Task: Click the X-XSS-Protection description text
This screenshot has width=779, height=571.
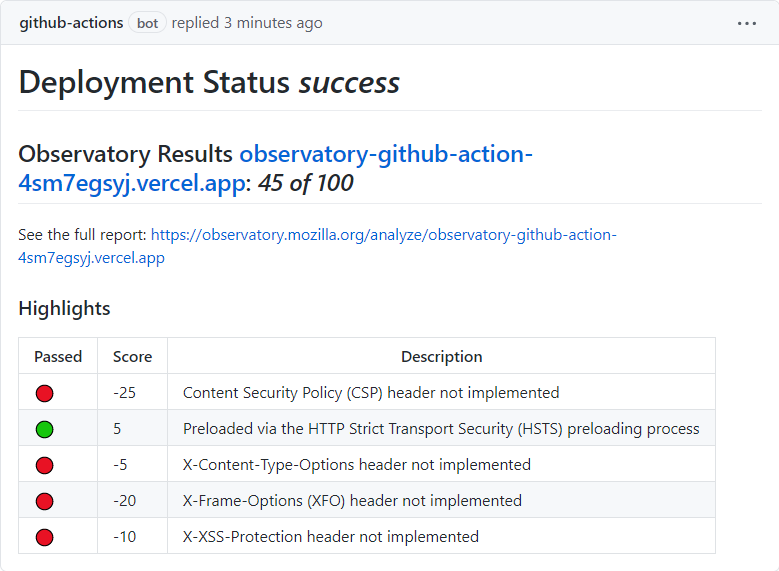Action: 331,537
